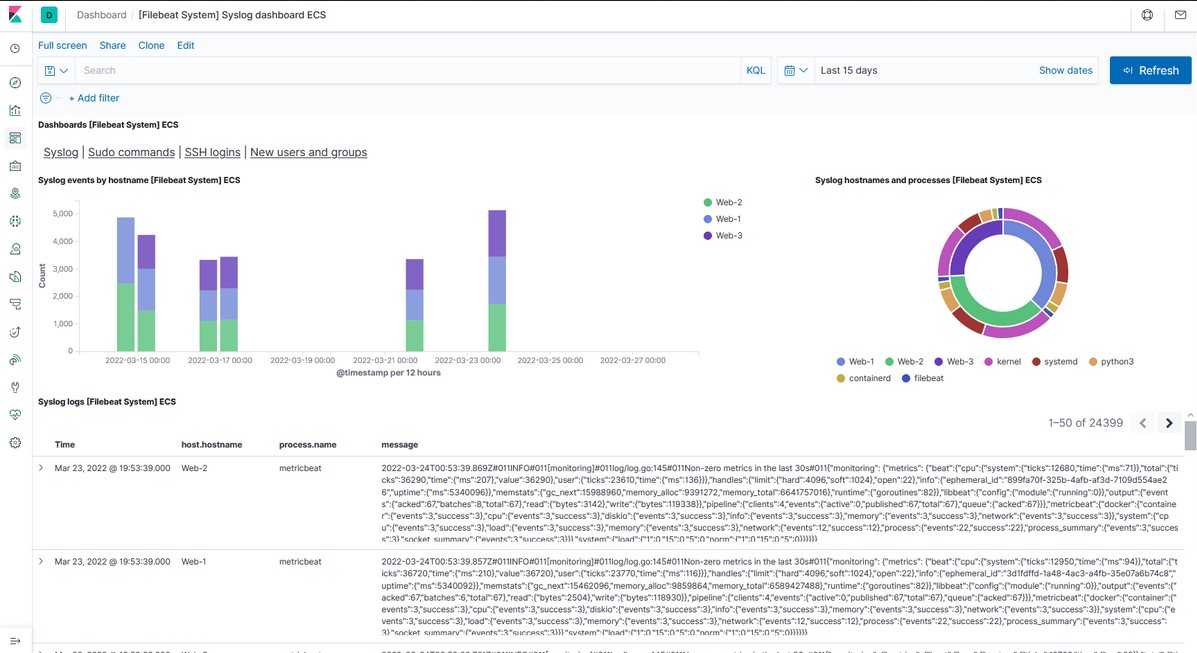Click the green D space avatar
This screenshot has height=653, width=1197.
pyautogui.click(x=49, y=15)
